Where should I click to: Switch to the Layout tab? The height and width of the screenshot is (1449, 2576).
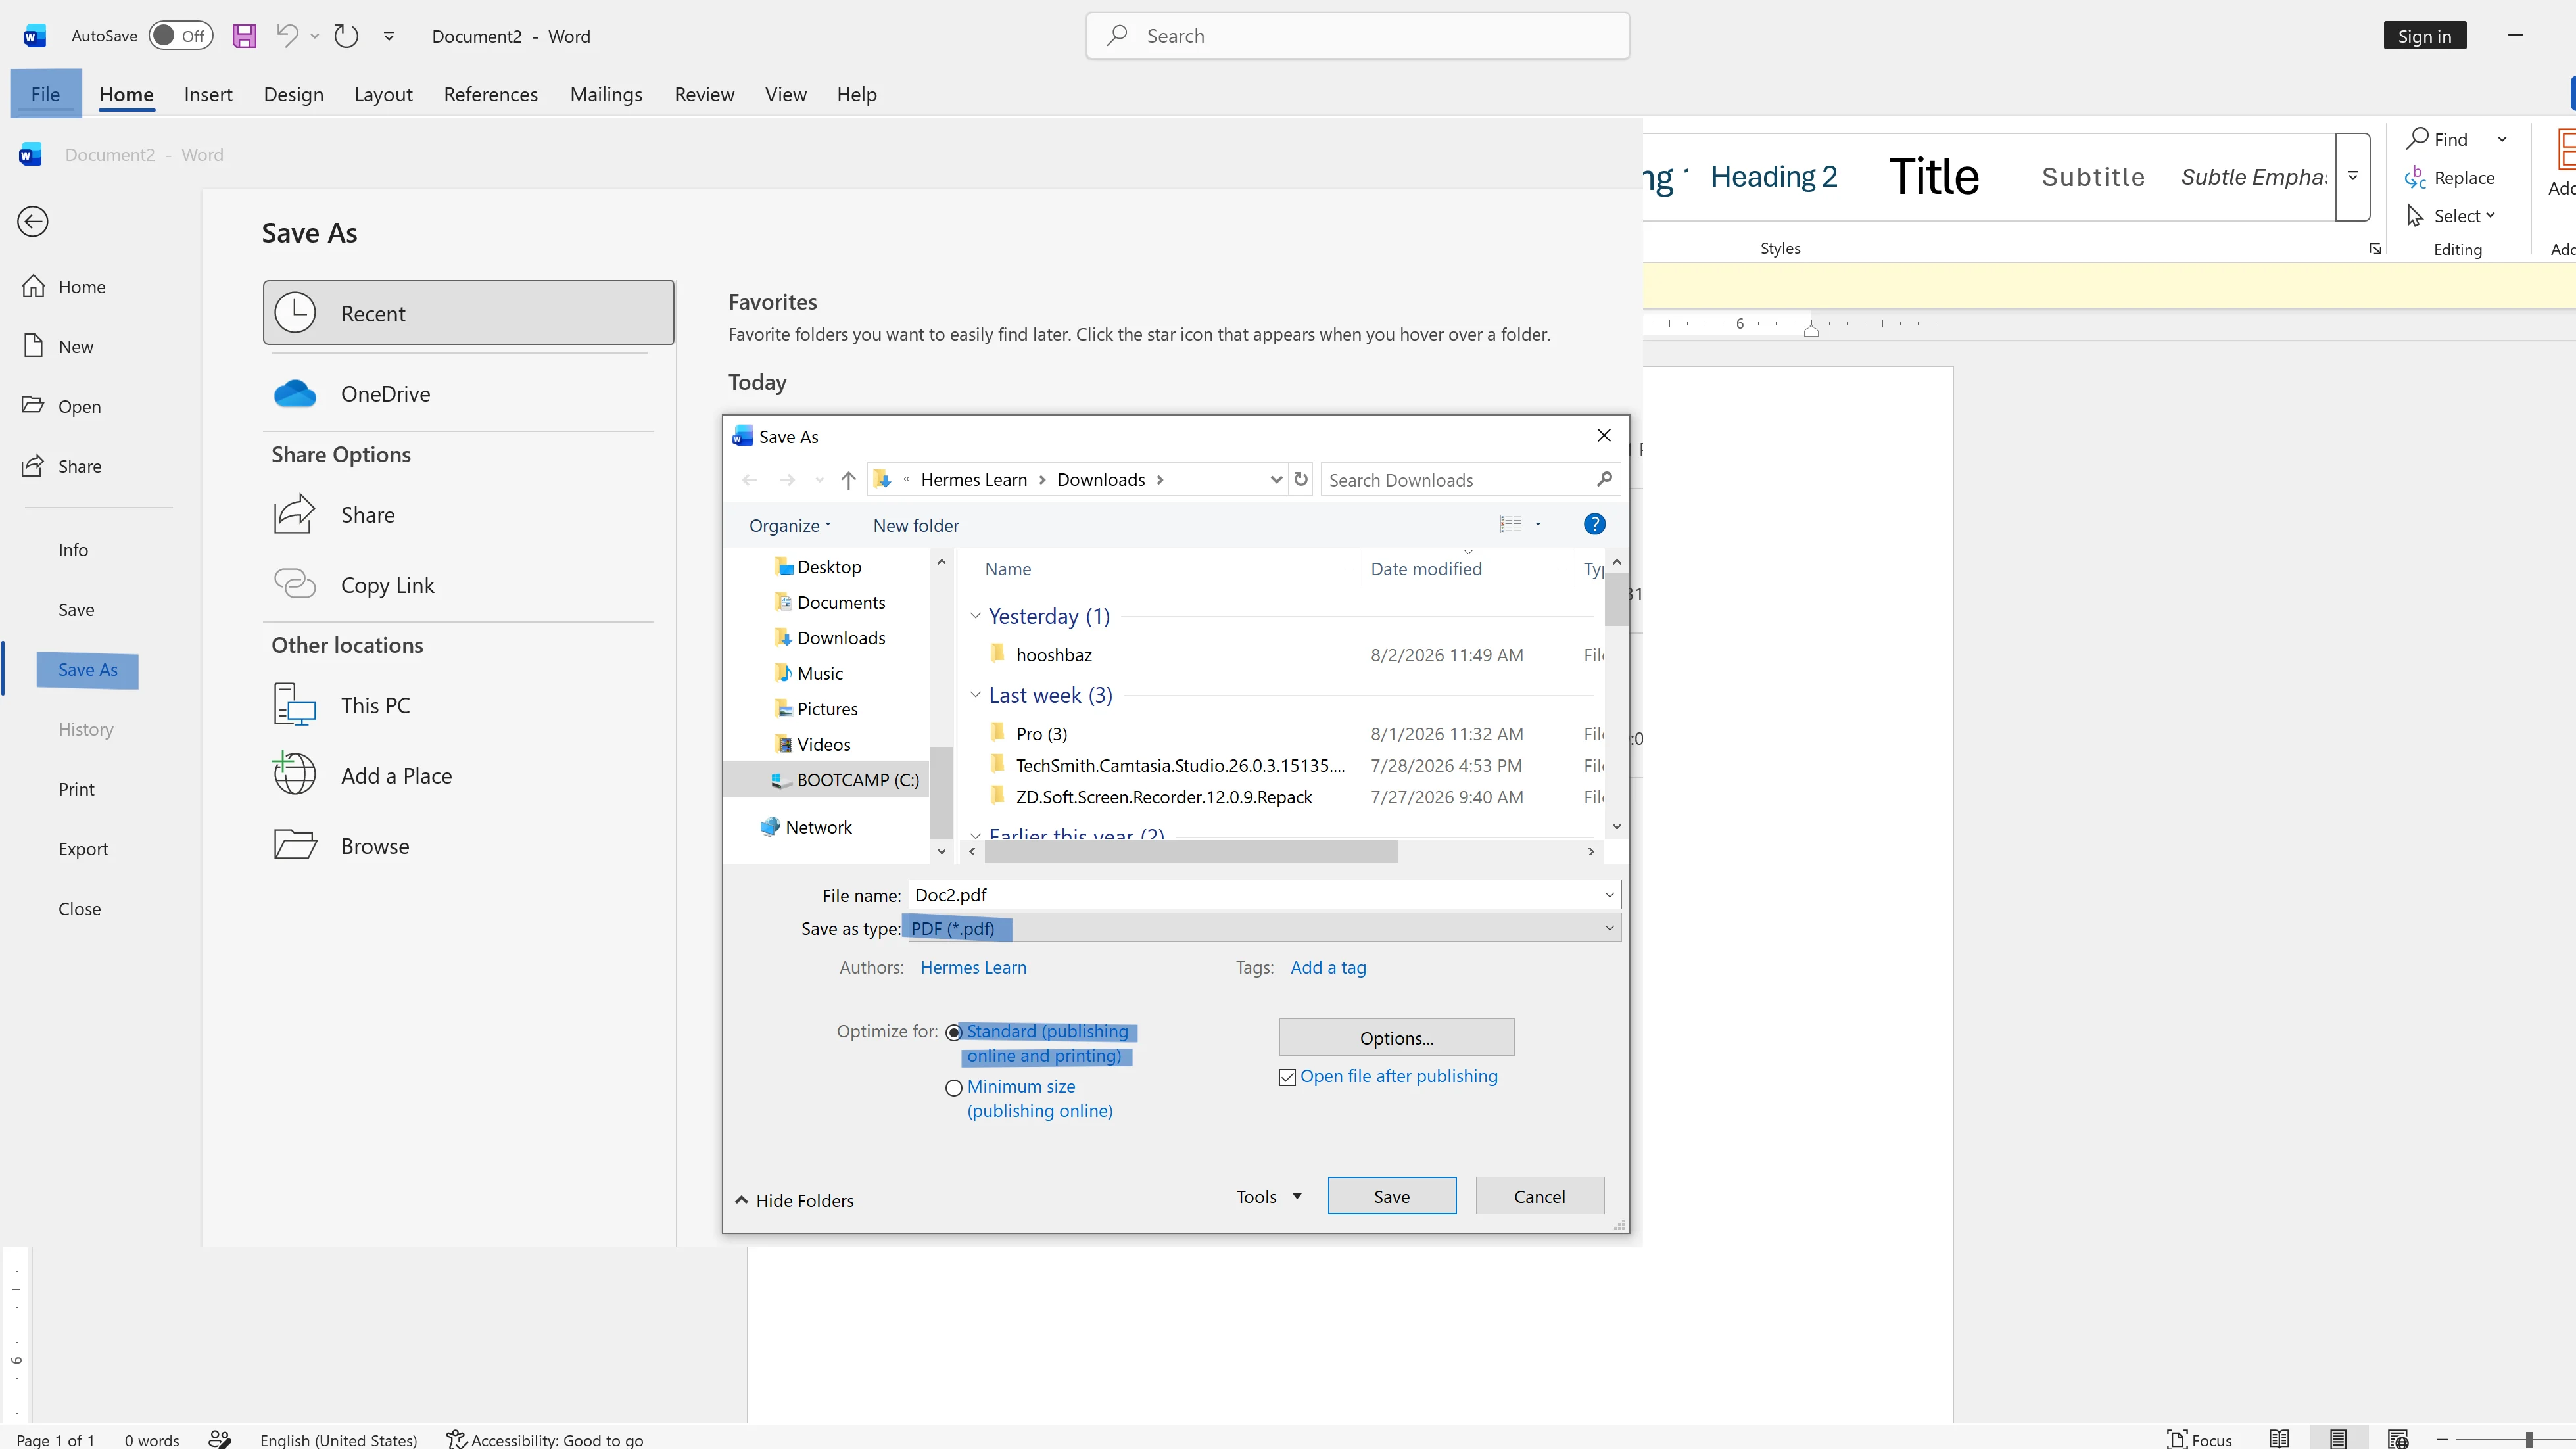(x=383, y=94)
